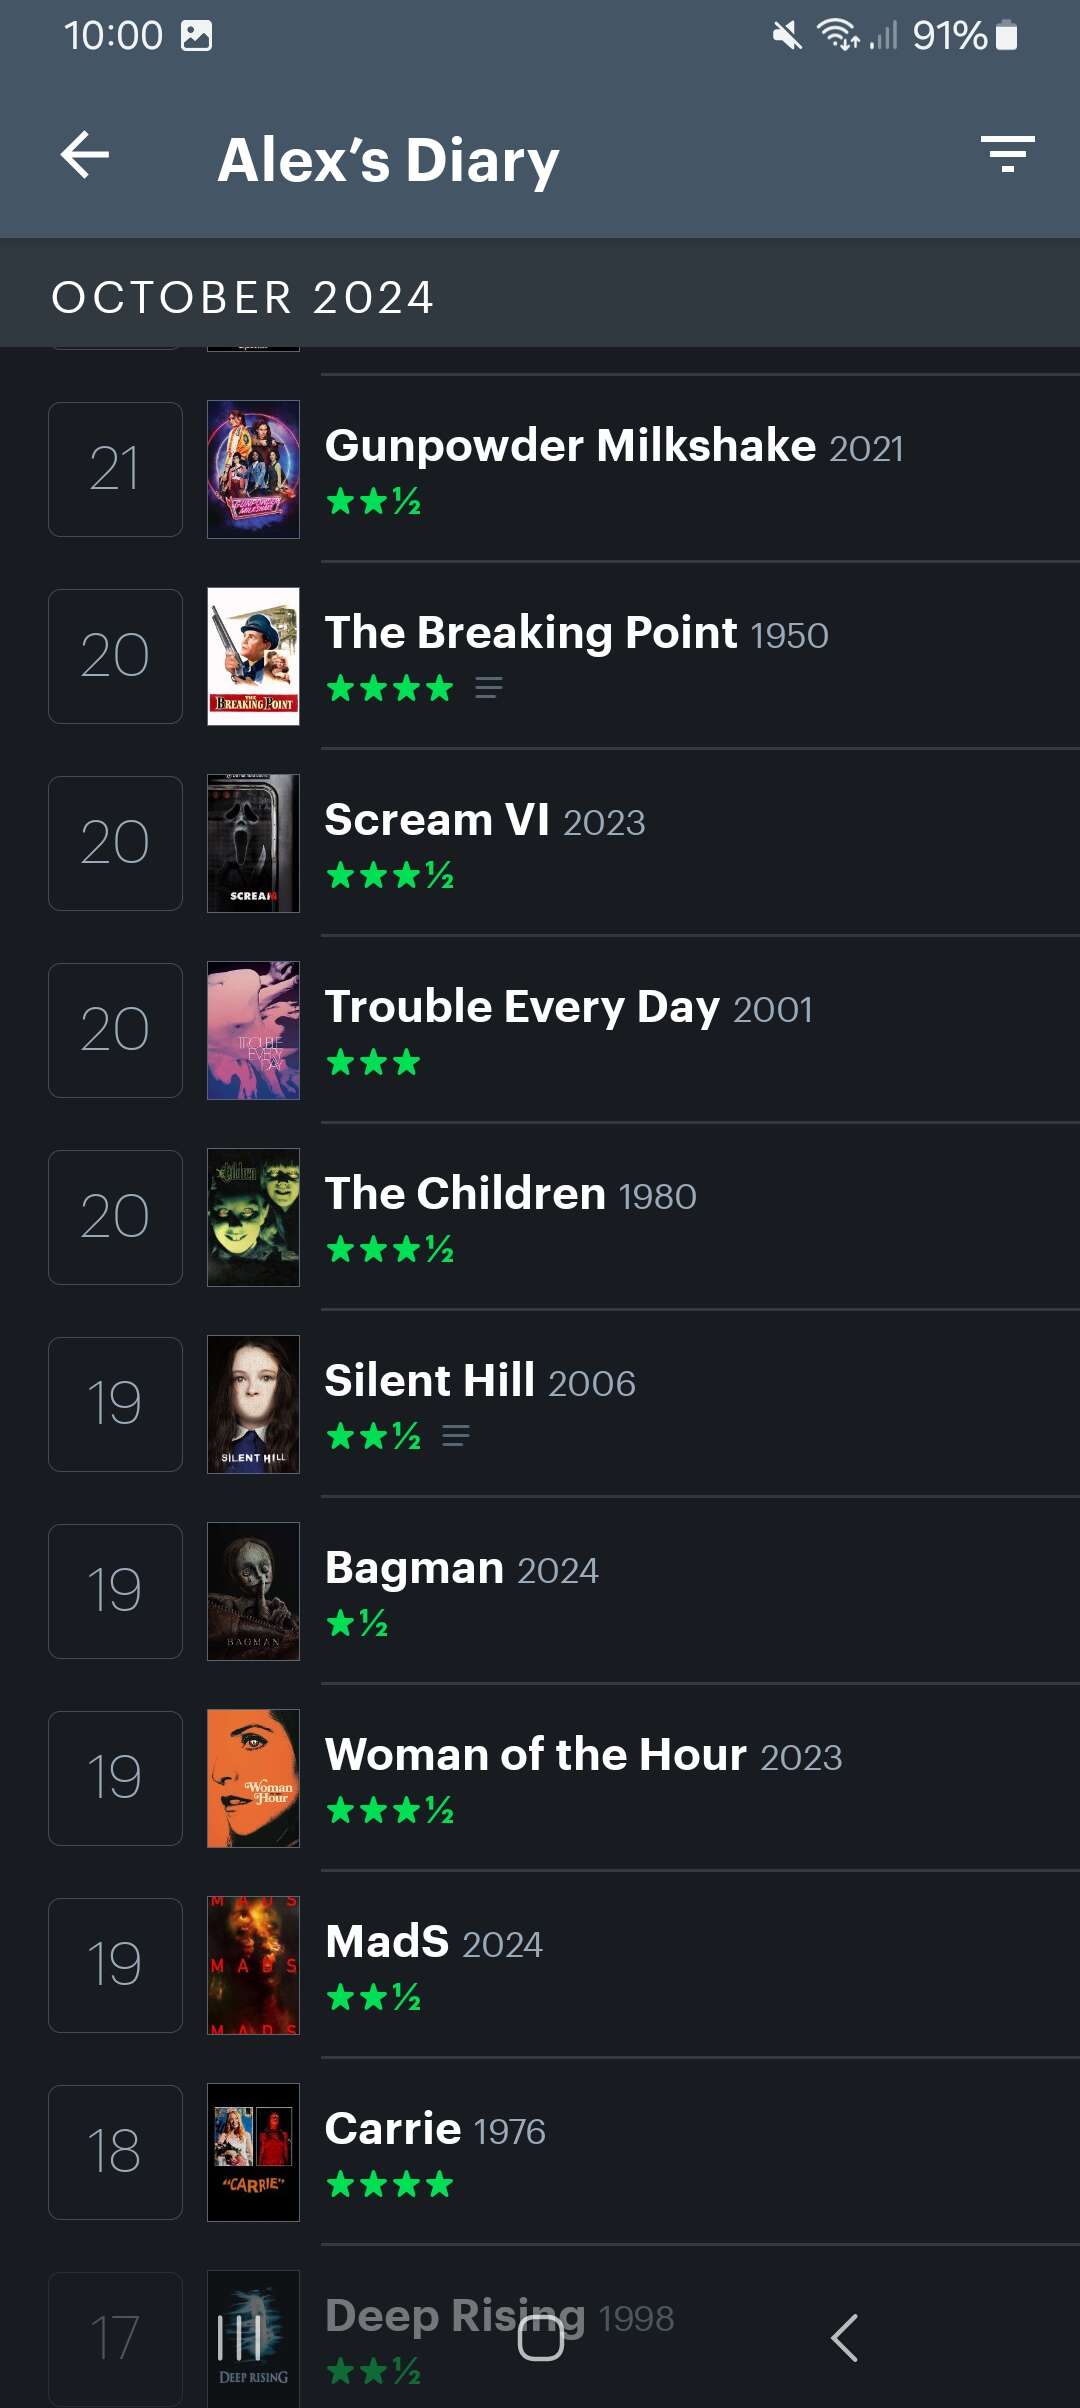Open the Carrie poster thumbnail
This screenshot has width=1080, height=2408.
(253, 2152)
